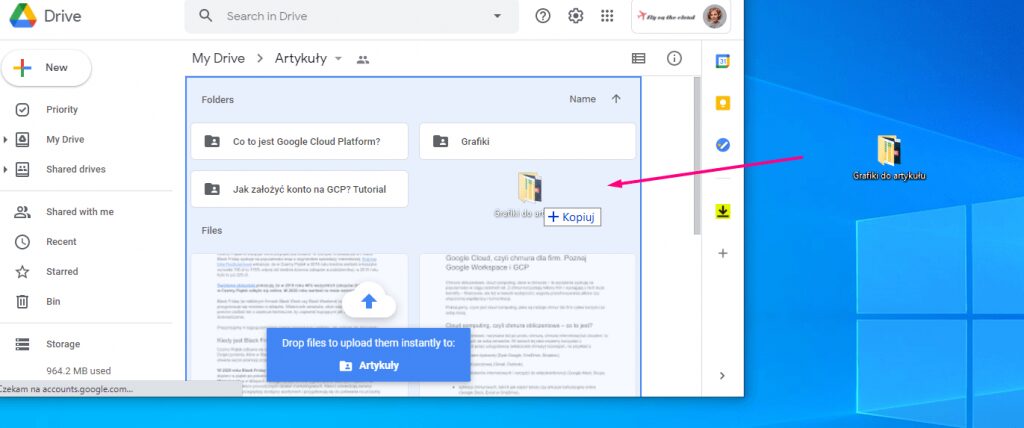This screenshot has width=1024, height=428.
Task: Open Google Keep side panel icon
Action: tap(722, 103)
